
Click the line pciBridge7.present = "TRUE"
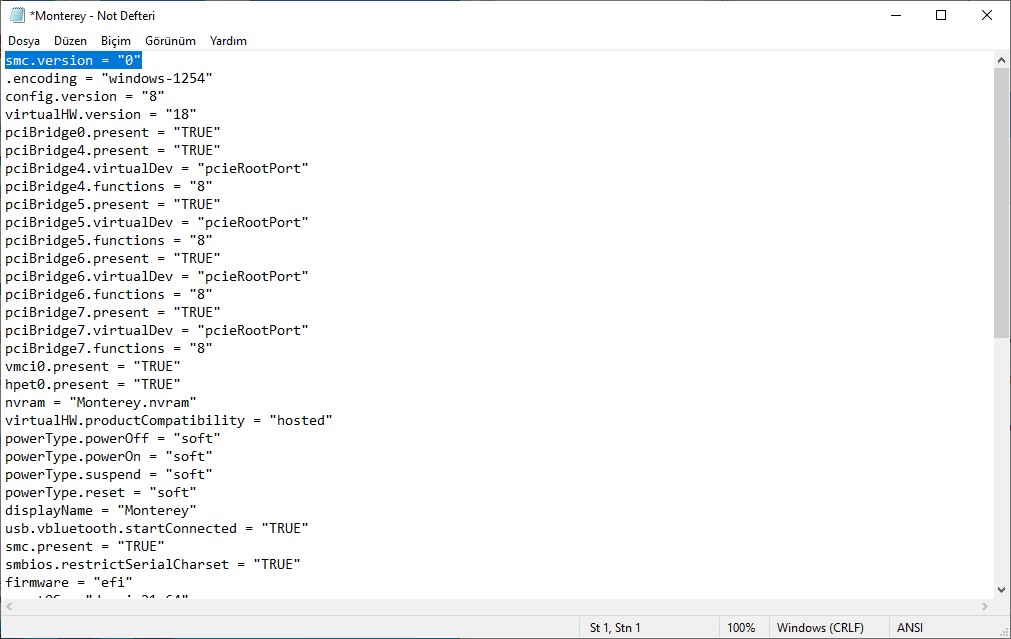pos(112,313)
